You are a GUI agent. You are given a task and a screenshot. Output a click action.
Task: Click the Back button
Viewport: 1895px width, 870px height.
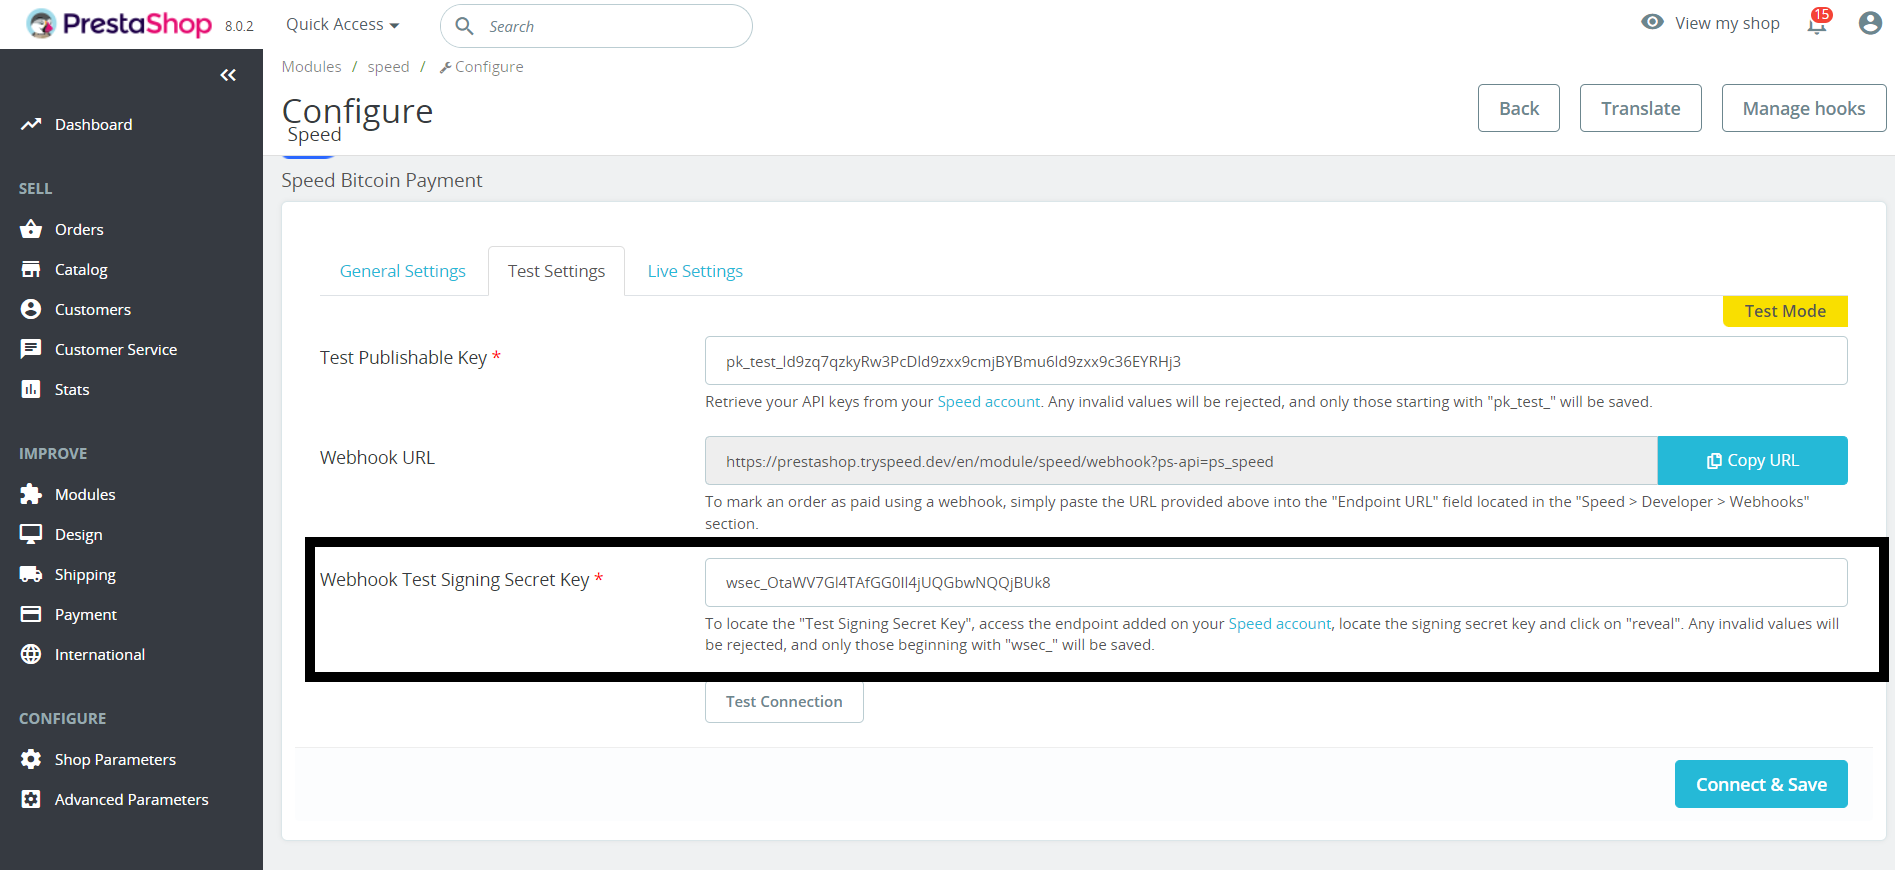1519,108
